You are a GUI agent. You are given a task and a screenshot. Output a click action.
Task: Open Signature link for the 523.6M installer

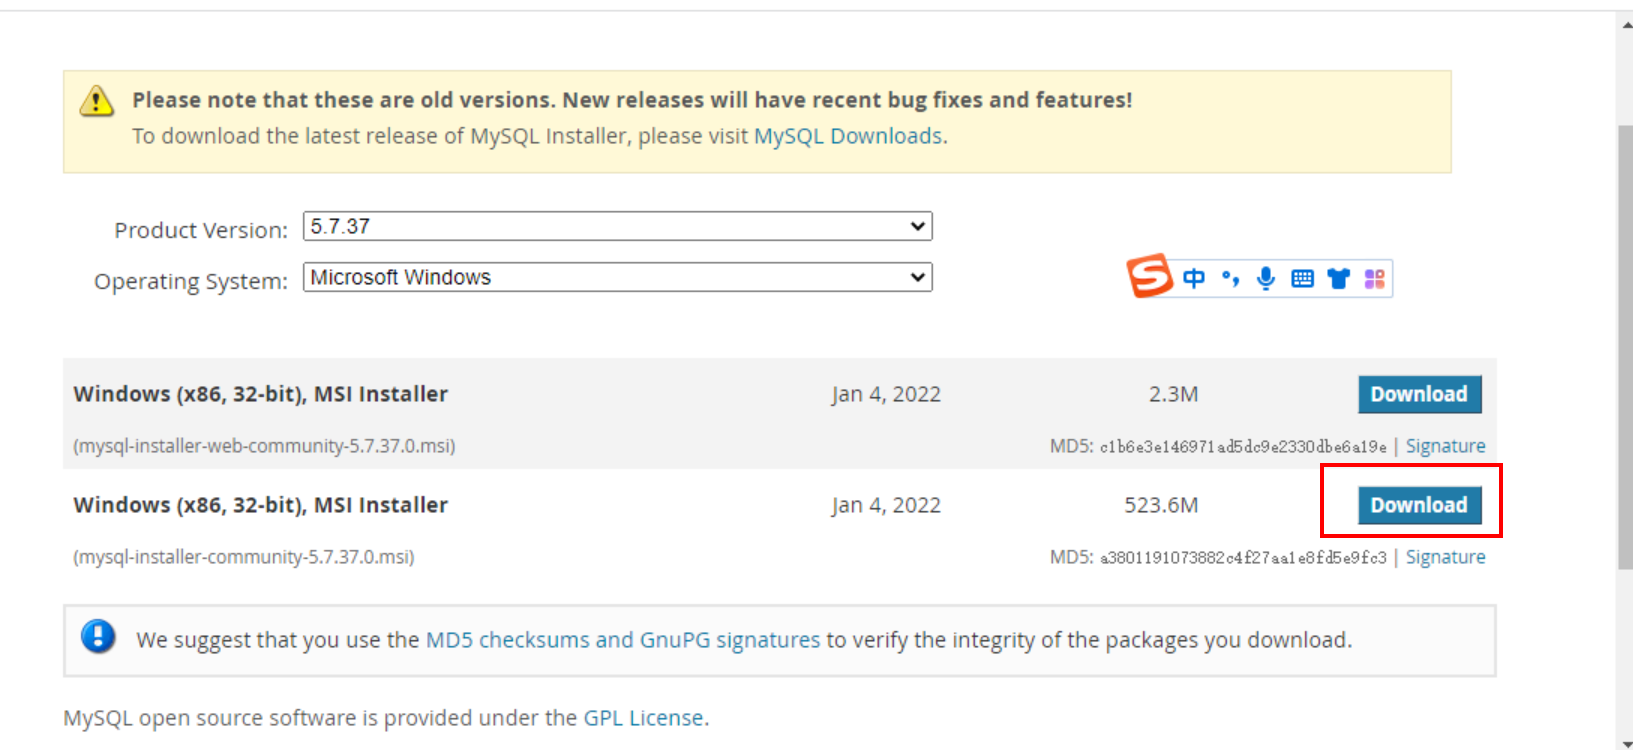tap(1445, 557)
